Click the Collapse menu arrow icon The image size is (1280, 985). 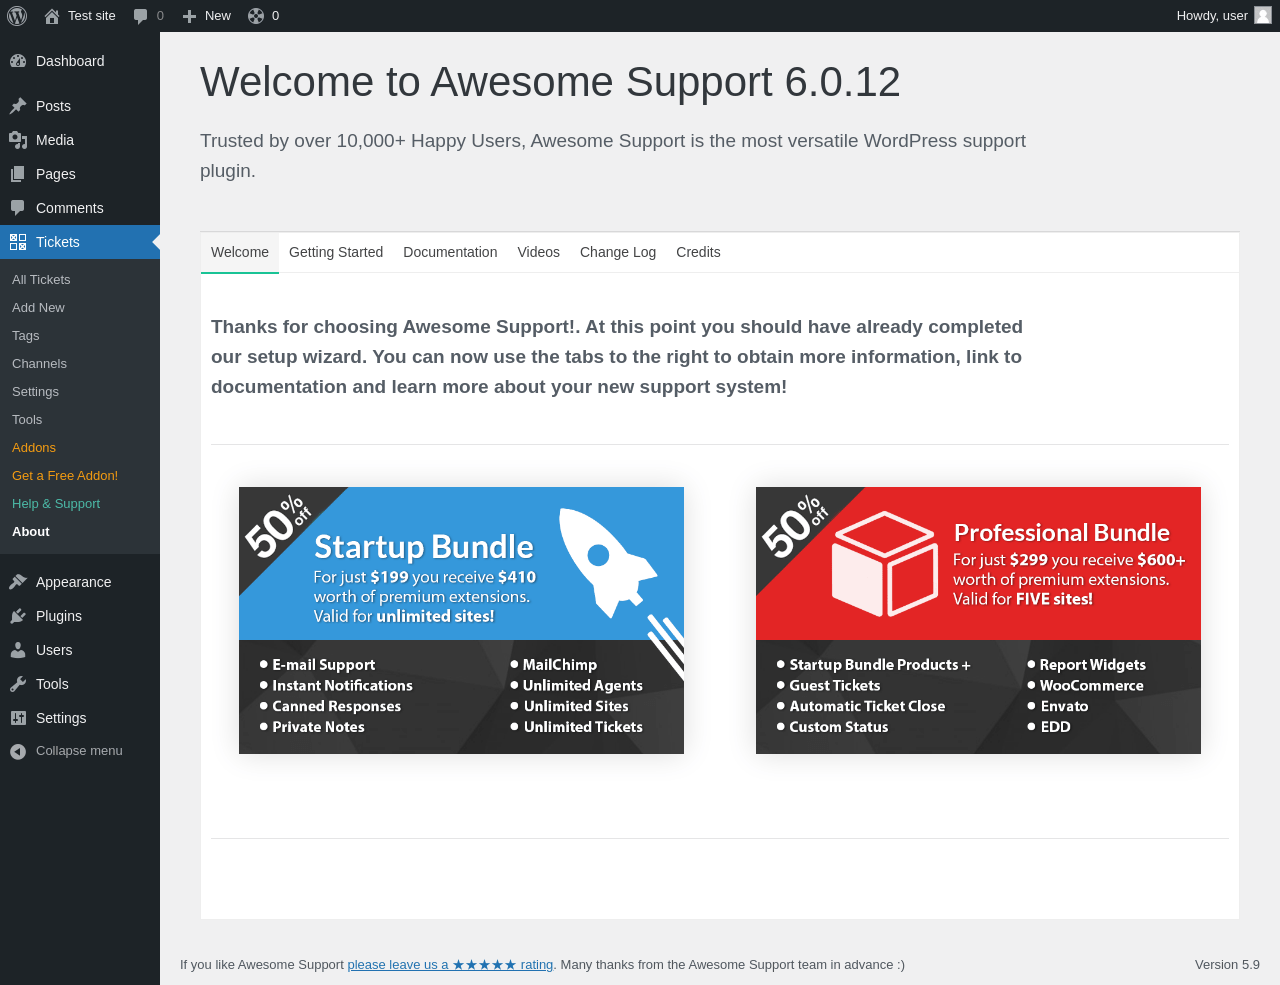click(18, 751)
